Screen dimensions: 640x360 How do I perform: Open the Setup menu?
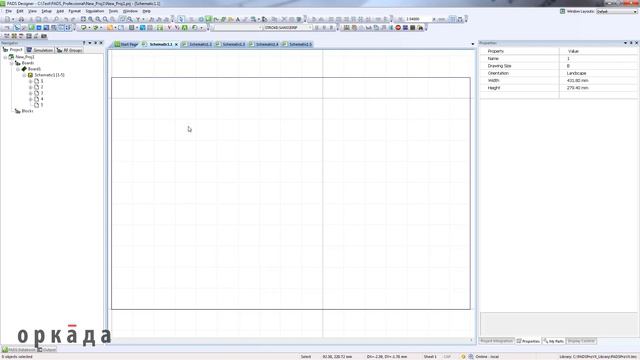(x=47, y=11)
